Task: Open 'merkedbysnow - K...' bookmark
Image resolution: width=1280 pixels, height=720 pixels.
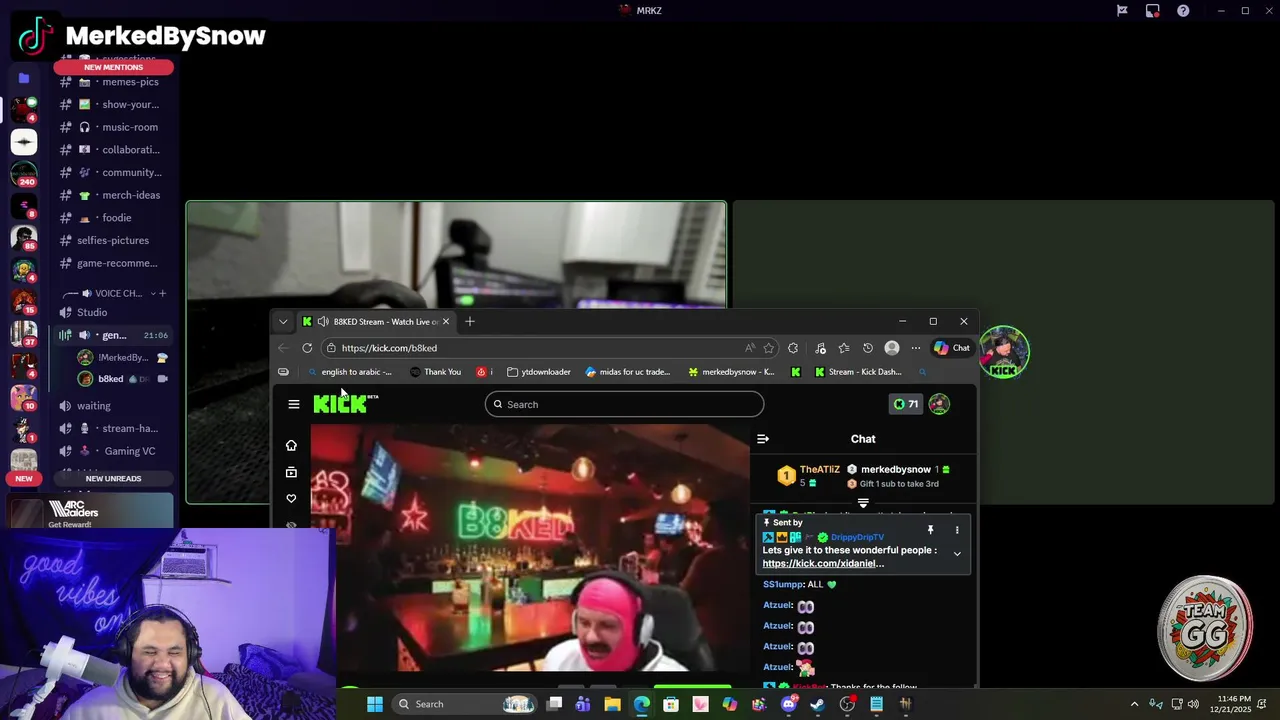Action: point(731,372)
